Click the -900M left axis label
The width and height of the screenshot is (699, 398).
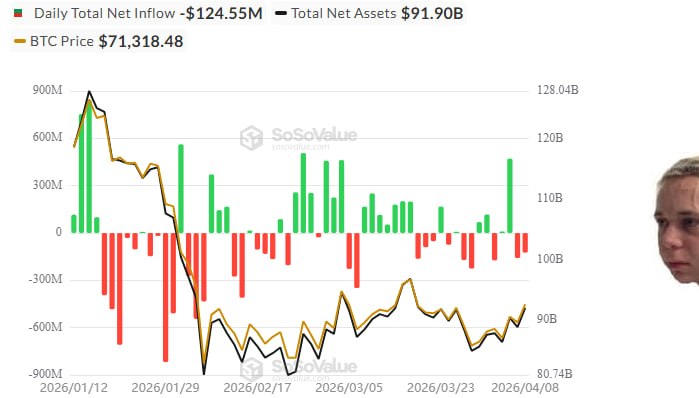[45, 374]
